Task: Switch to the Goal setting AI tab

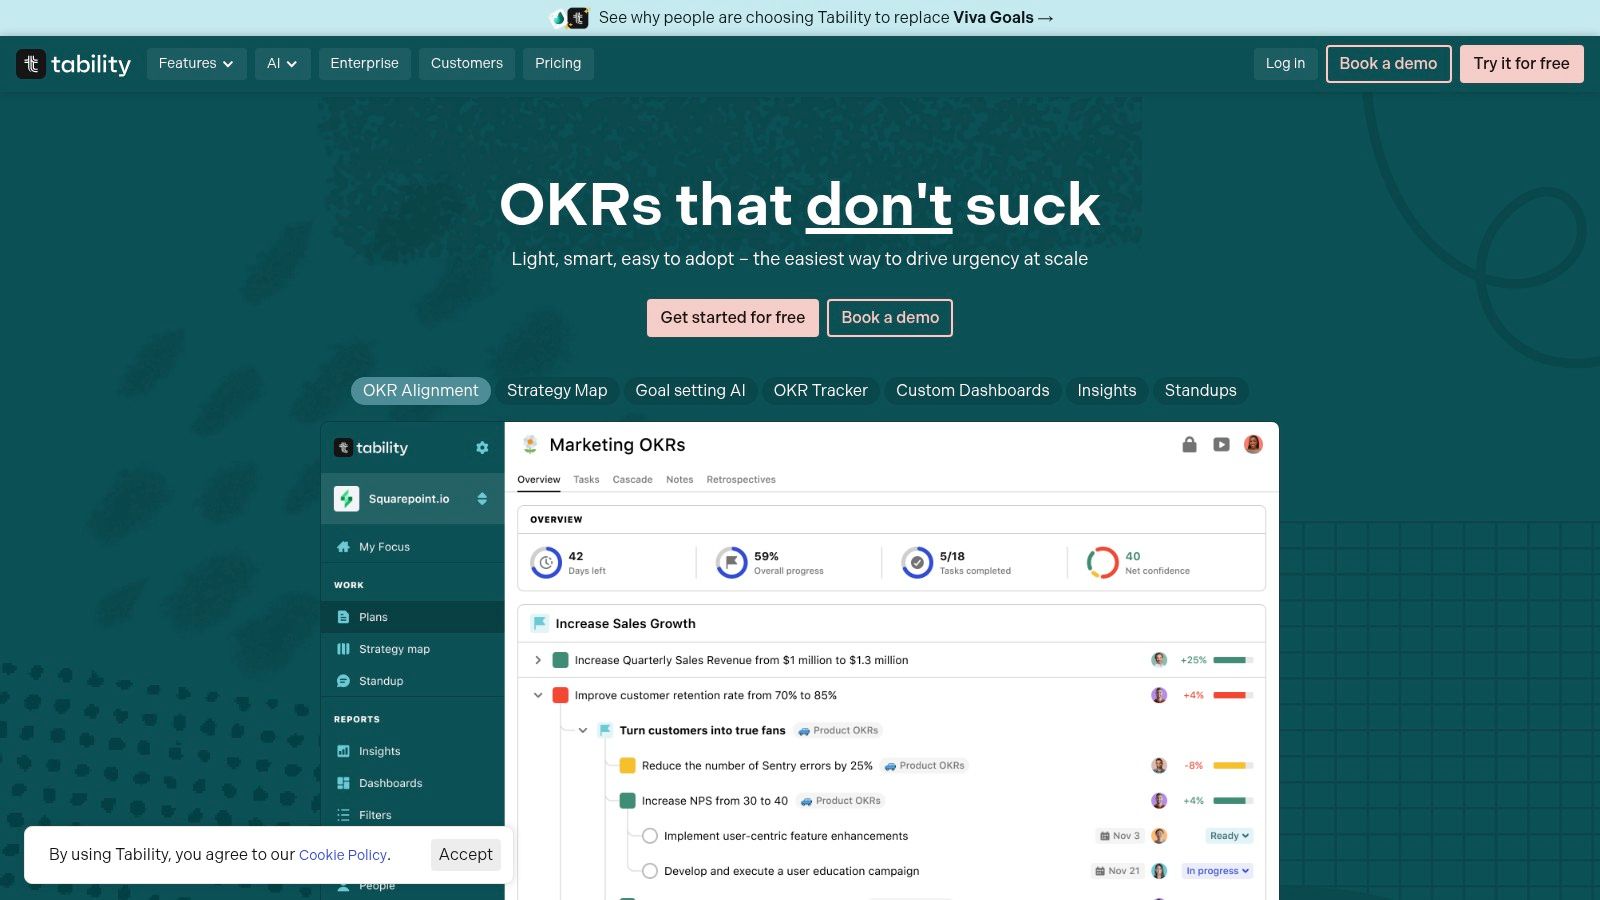Action: (690, 391)
